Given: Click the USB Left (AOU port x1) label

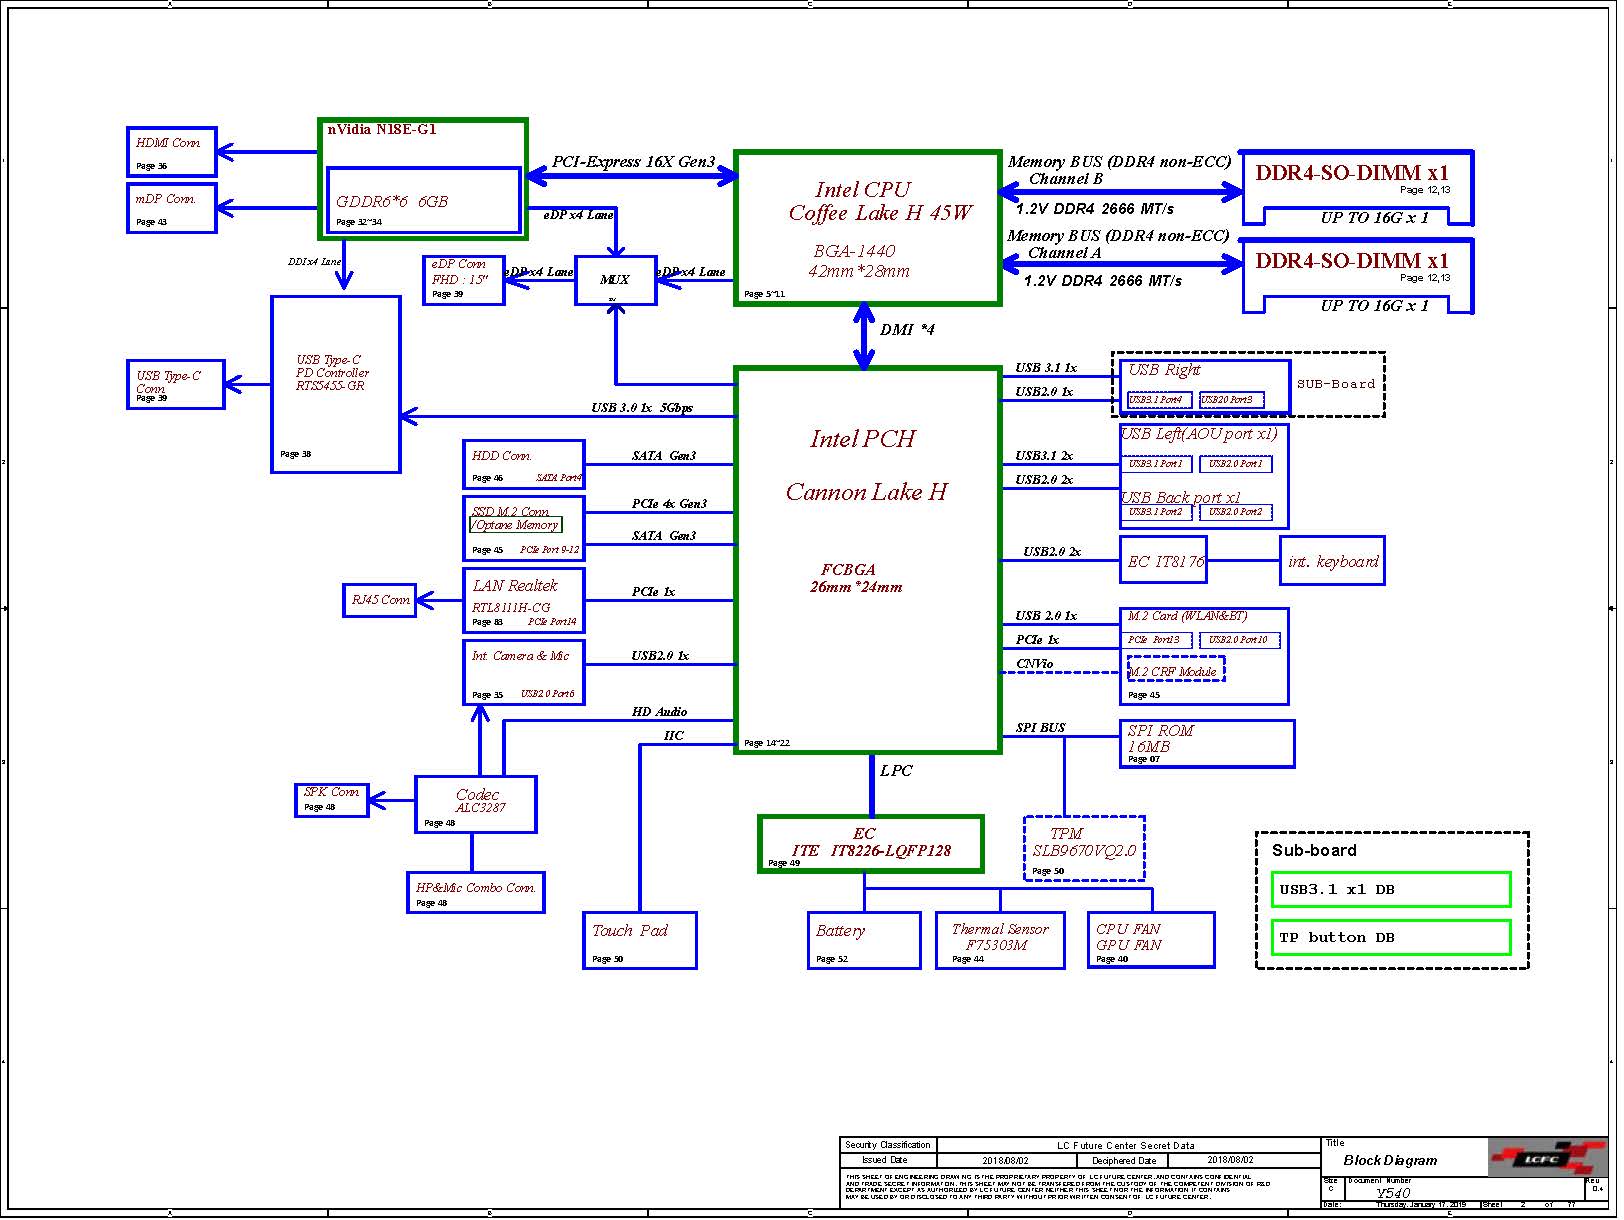Looking at the screenshot, I should pos(1199,434).
